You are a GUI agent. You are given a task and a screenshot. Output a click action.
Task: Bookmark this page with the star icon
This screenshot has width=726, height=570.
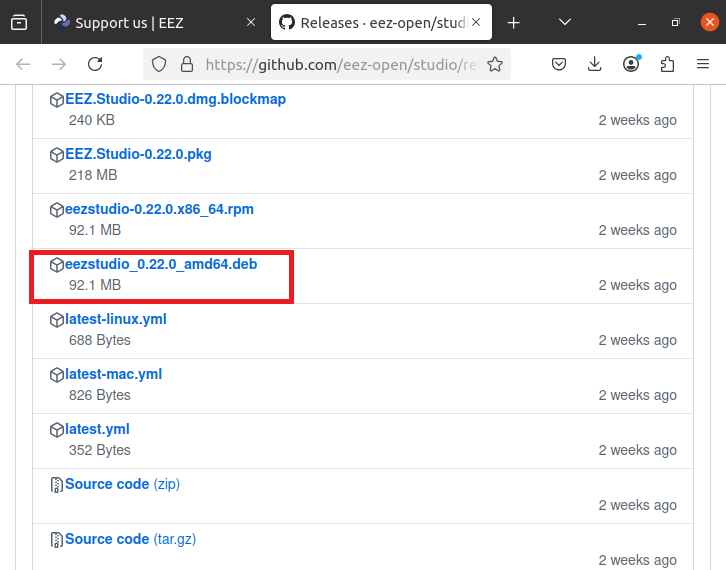(x=493, y=64)
